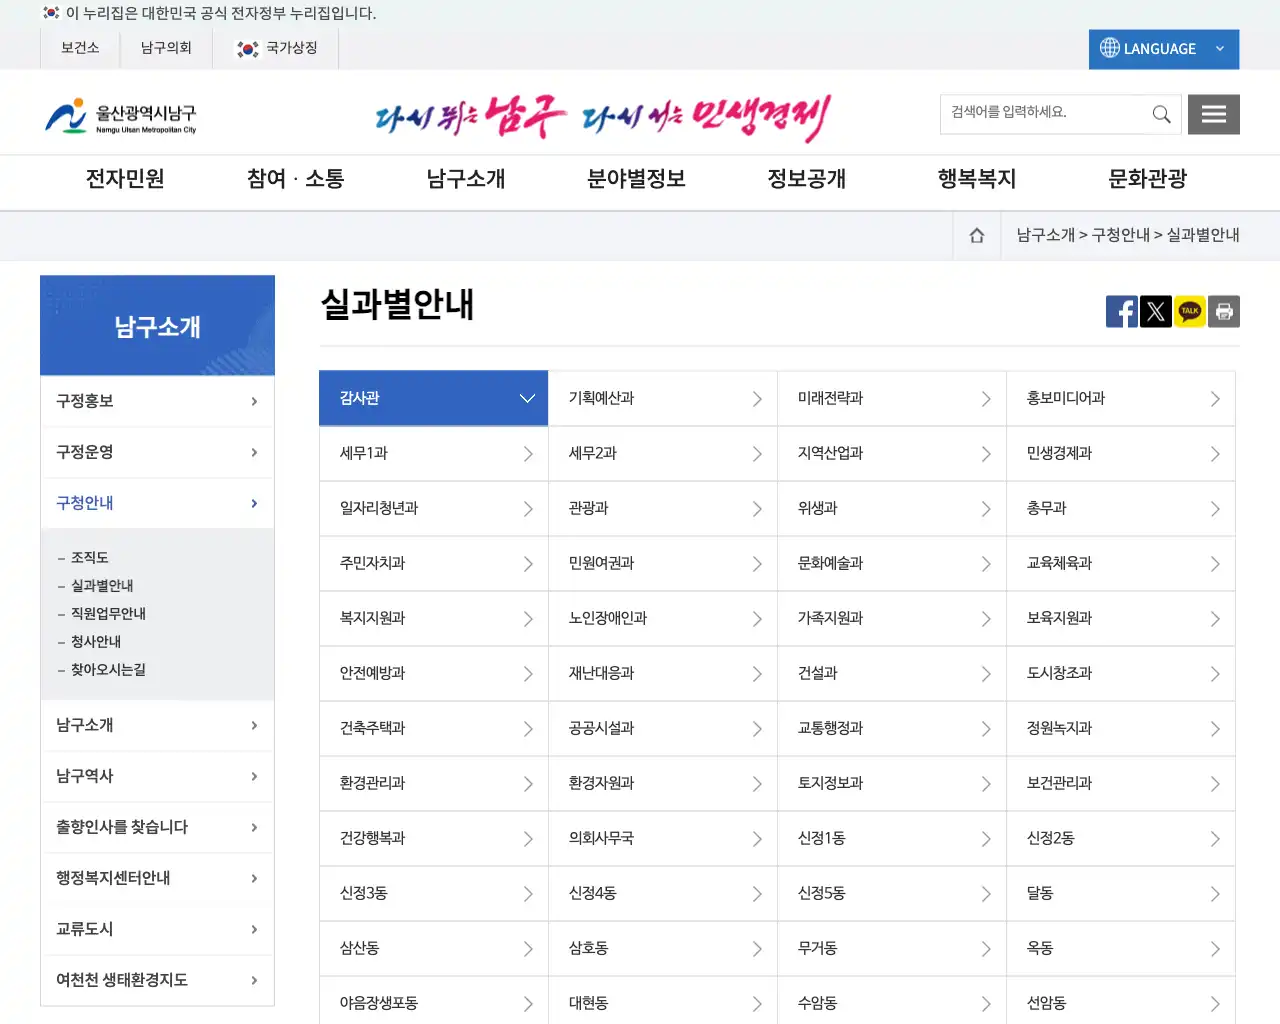Open 참여 · 소통 main menu

[x=295, y=179]
